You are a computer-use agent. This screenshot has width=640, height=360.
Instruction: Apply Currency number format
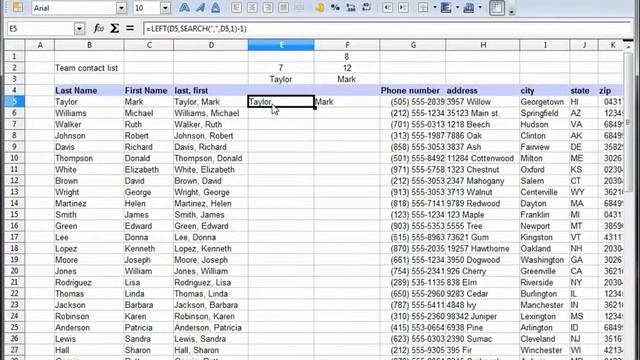coord(320,8)
